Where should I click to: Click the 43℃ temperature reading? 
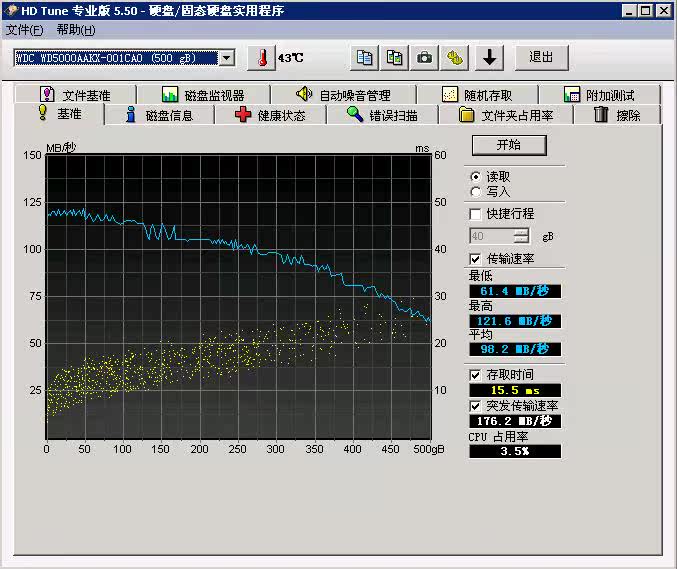[291, 57]
